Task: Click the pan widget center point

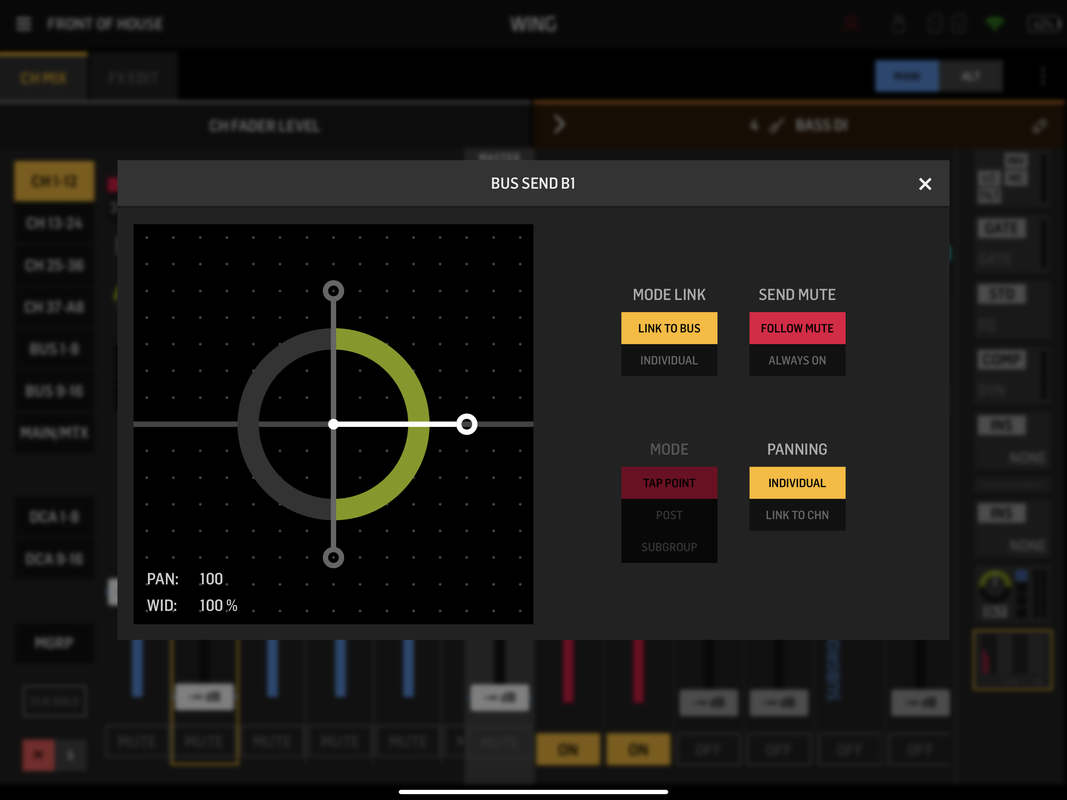Action: (333, 424)
